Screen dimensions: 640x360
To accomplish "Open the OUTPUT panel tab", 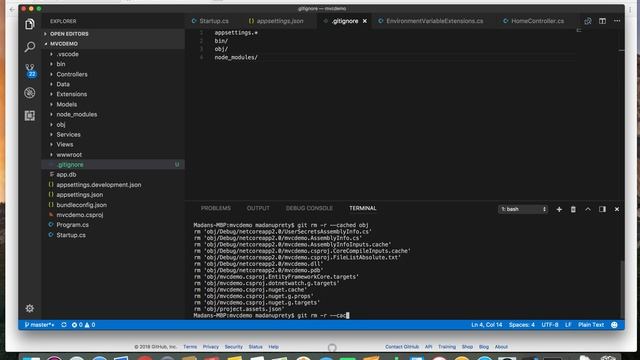I will point(258,209).
